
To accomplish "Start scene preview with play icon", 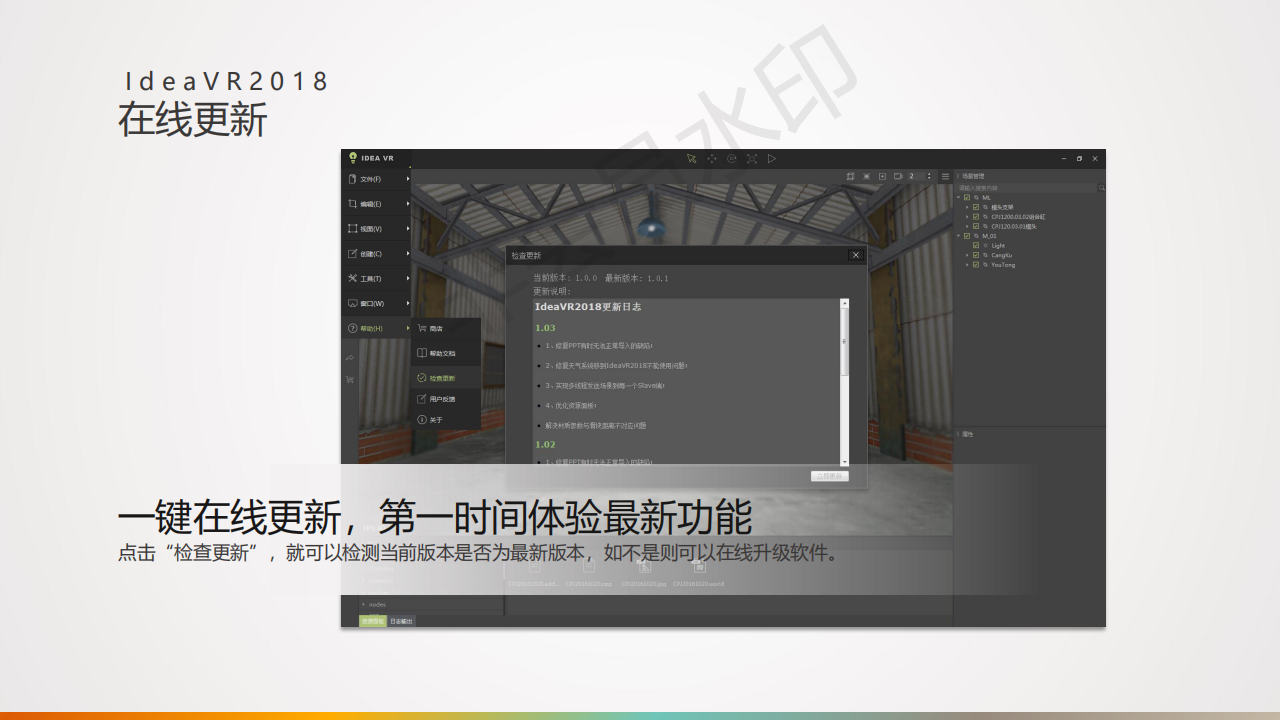I will (x=772, y=158).
